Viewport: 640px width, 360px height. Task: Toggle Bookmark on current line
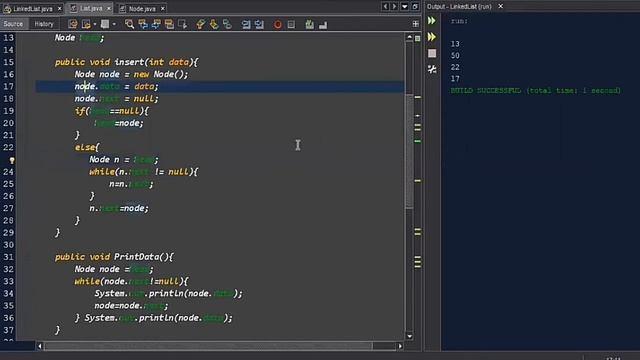pos(227,24)
